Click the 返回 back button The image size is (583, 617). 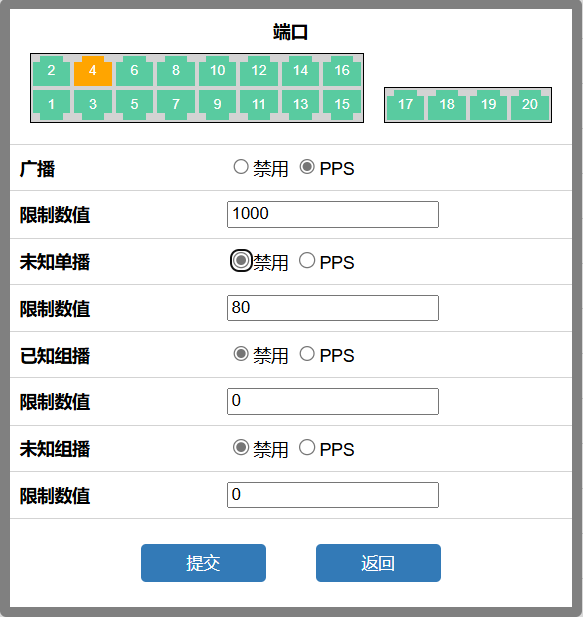(x=378, y=563)
